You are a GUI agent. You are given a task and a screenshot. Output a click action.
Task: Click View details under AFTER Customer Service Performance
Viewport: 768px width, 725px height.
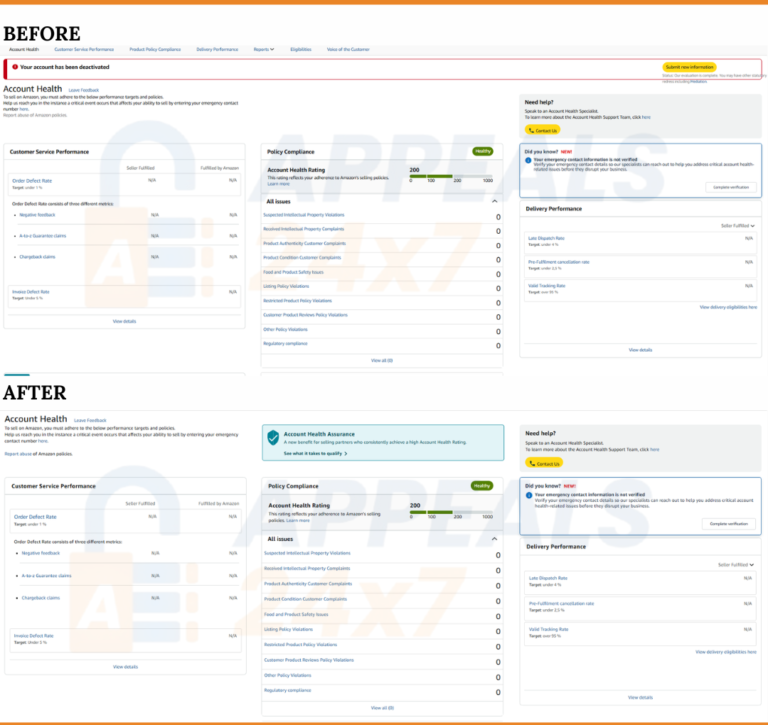(x=125, y=667)
